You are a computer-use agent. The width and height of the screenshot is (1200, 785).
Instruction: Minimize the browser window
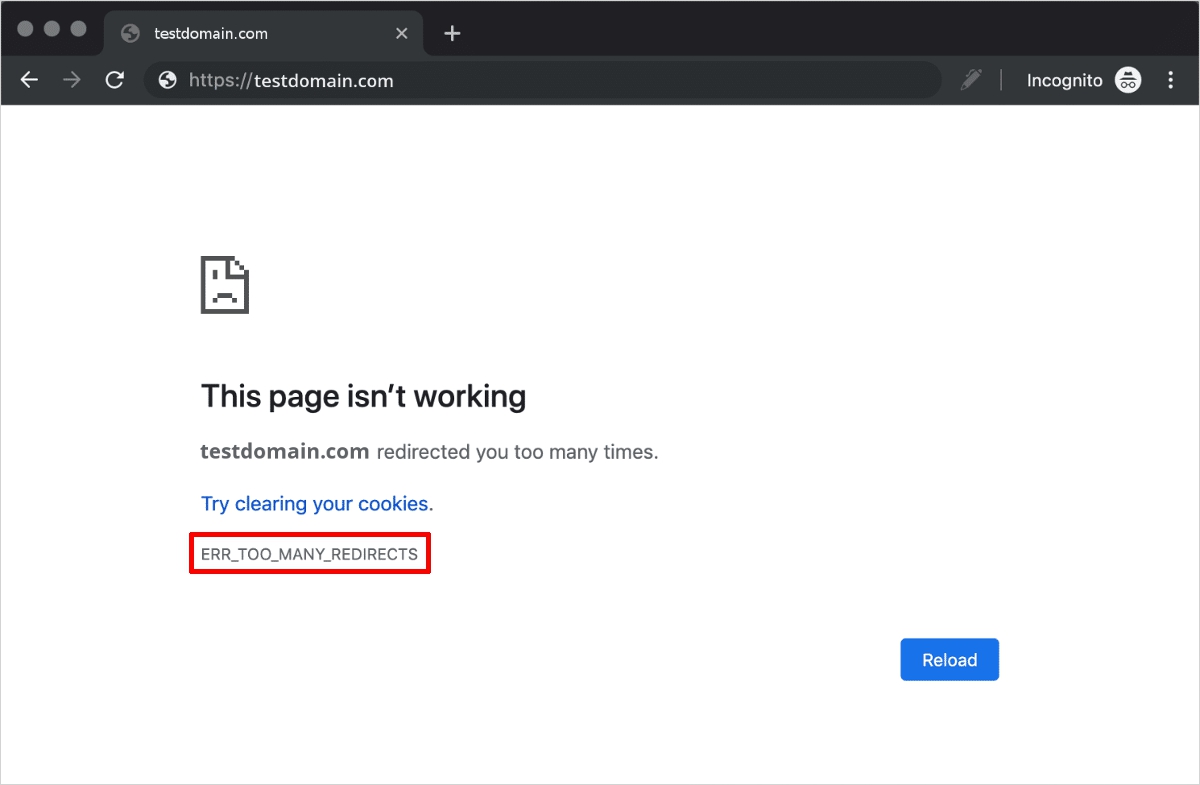click(x=52, y=29)
